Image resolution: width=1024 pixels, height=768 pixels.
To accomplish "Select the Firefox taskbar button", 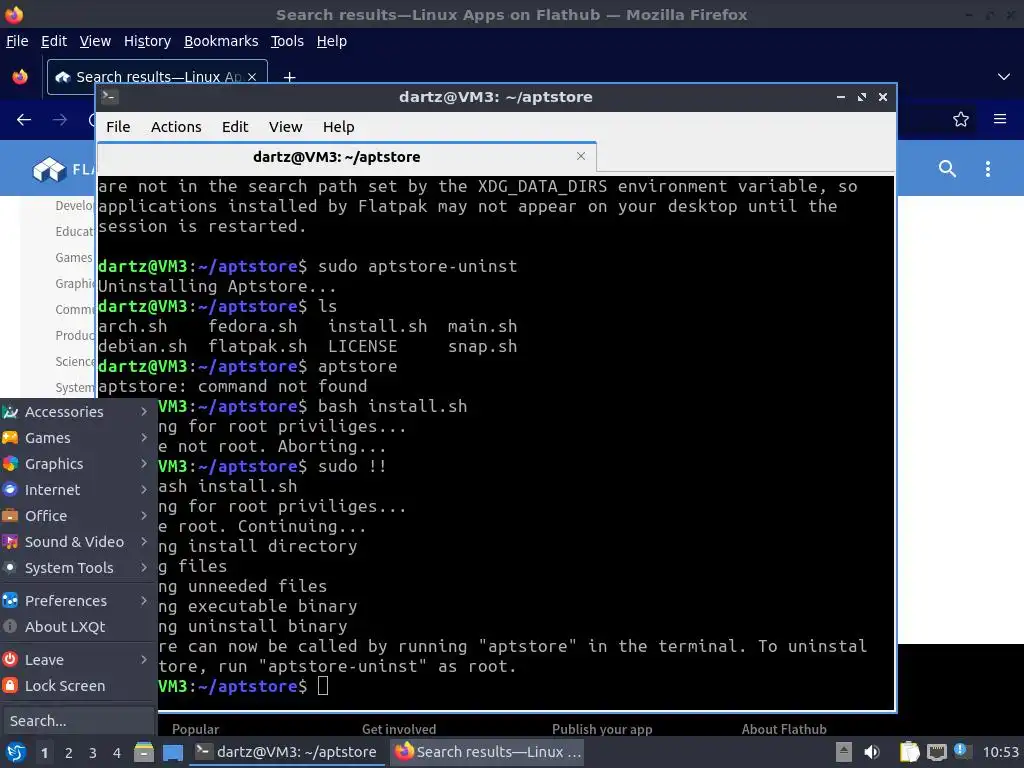I will coord(487,752).
